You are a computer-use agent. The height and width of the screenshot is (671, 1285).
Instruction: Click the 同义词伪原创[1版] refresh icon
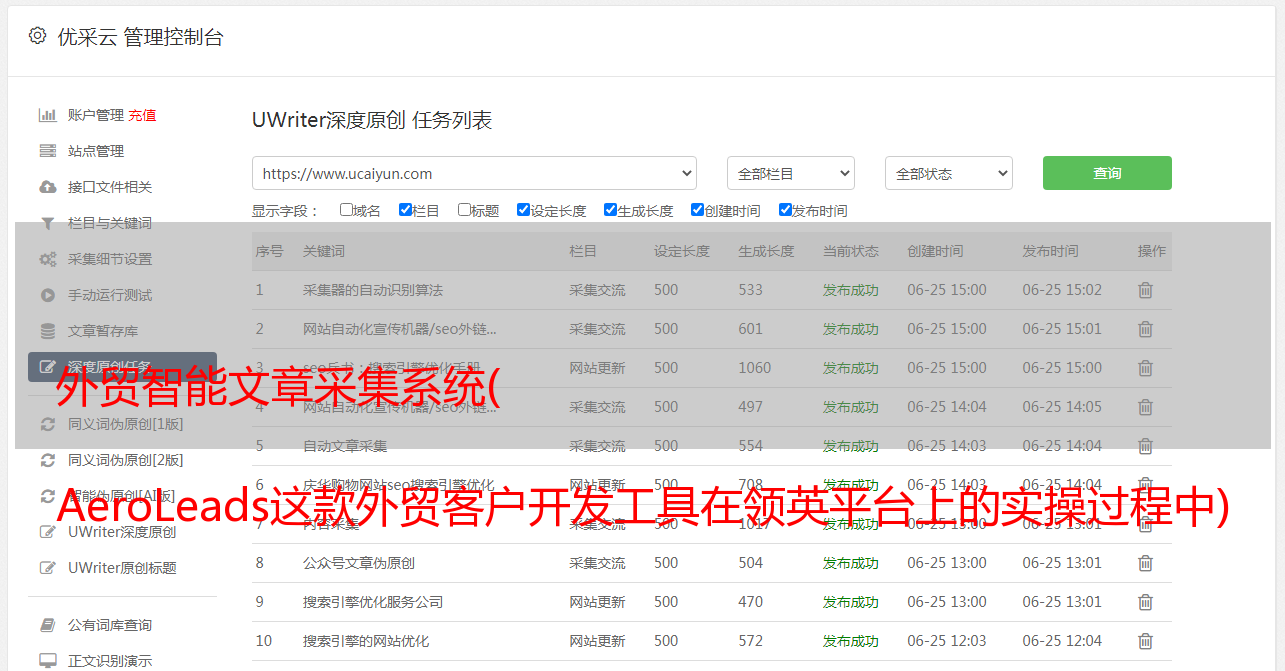(x=47, y=424)
